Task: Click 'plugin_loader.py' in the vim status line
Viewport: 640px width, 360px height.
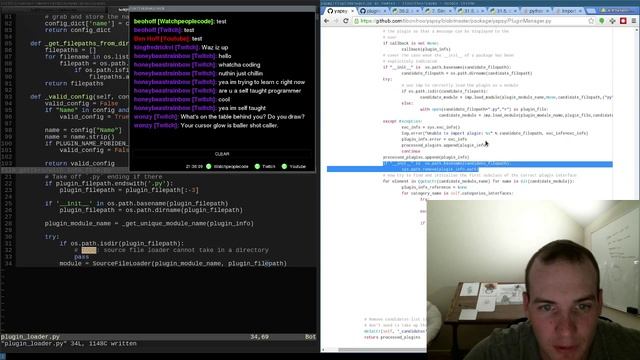Action: (x=30, y=337)
